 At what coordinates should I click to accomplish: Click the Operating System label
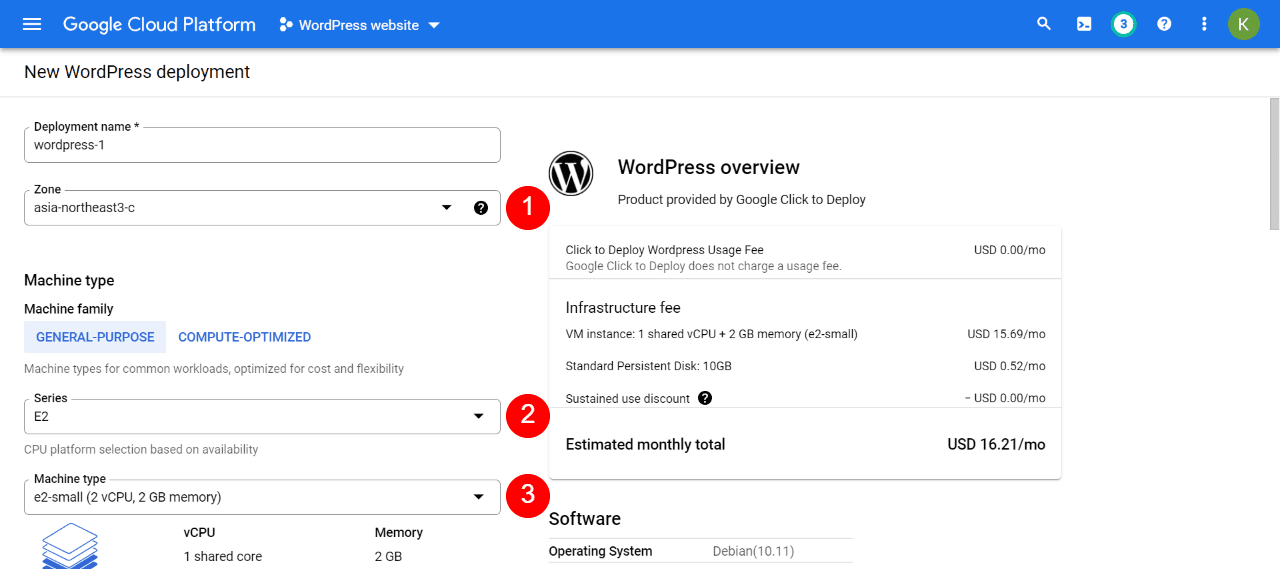pyautogui.click(x=601, y=551)
